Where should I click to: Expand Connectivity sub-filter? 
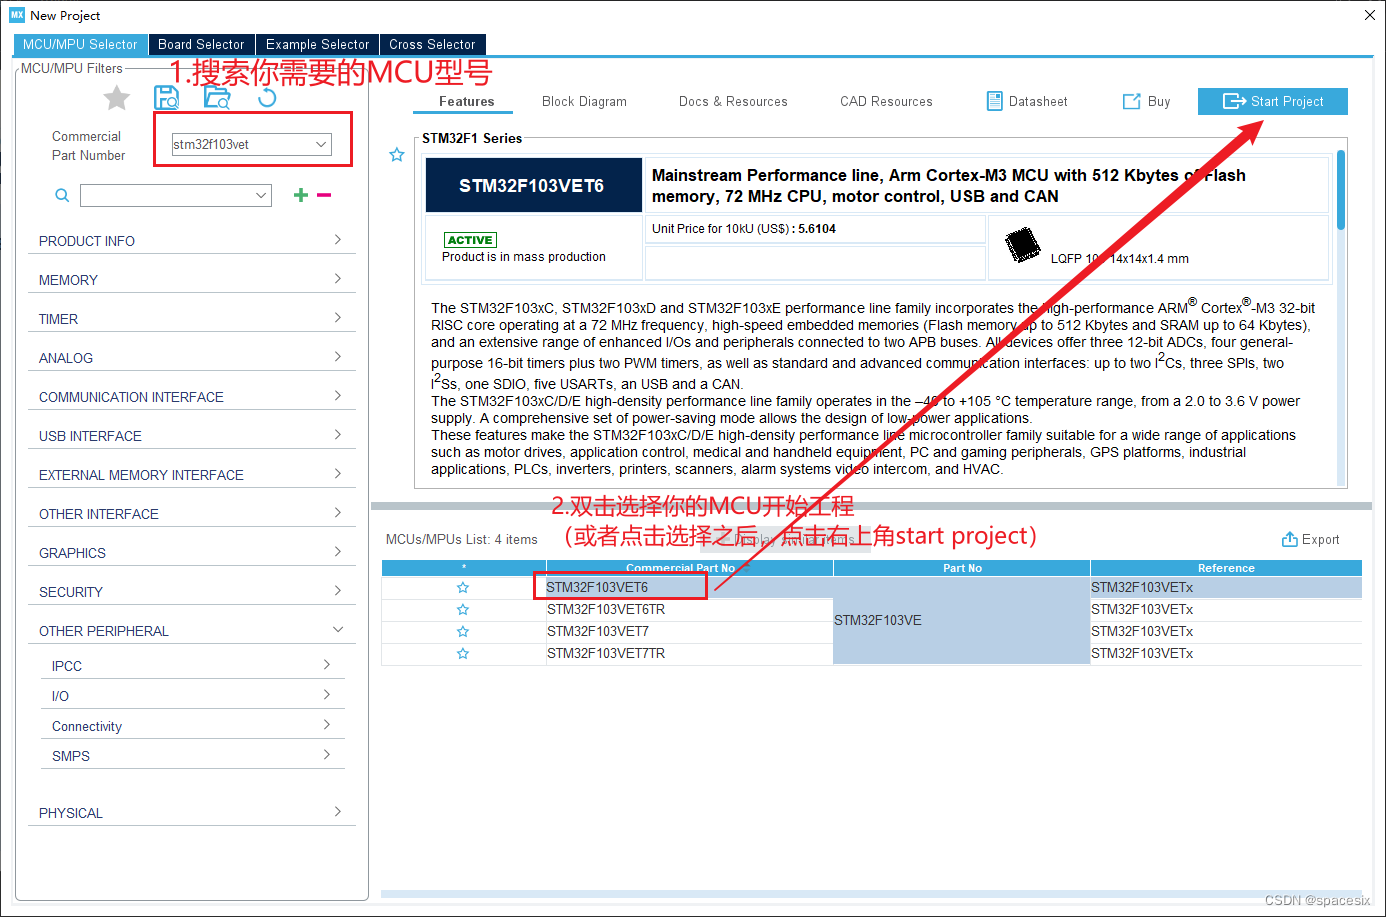pos(192,726)
